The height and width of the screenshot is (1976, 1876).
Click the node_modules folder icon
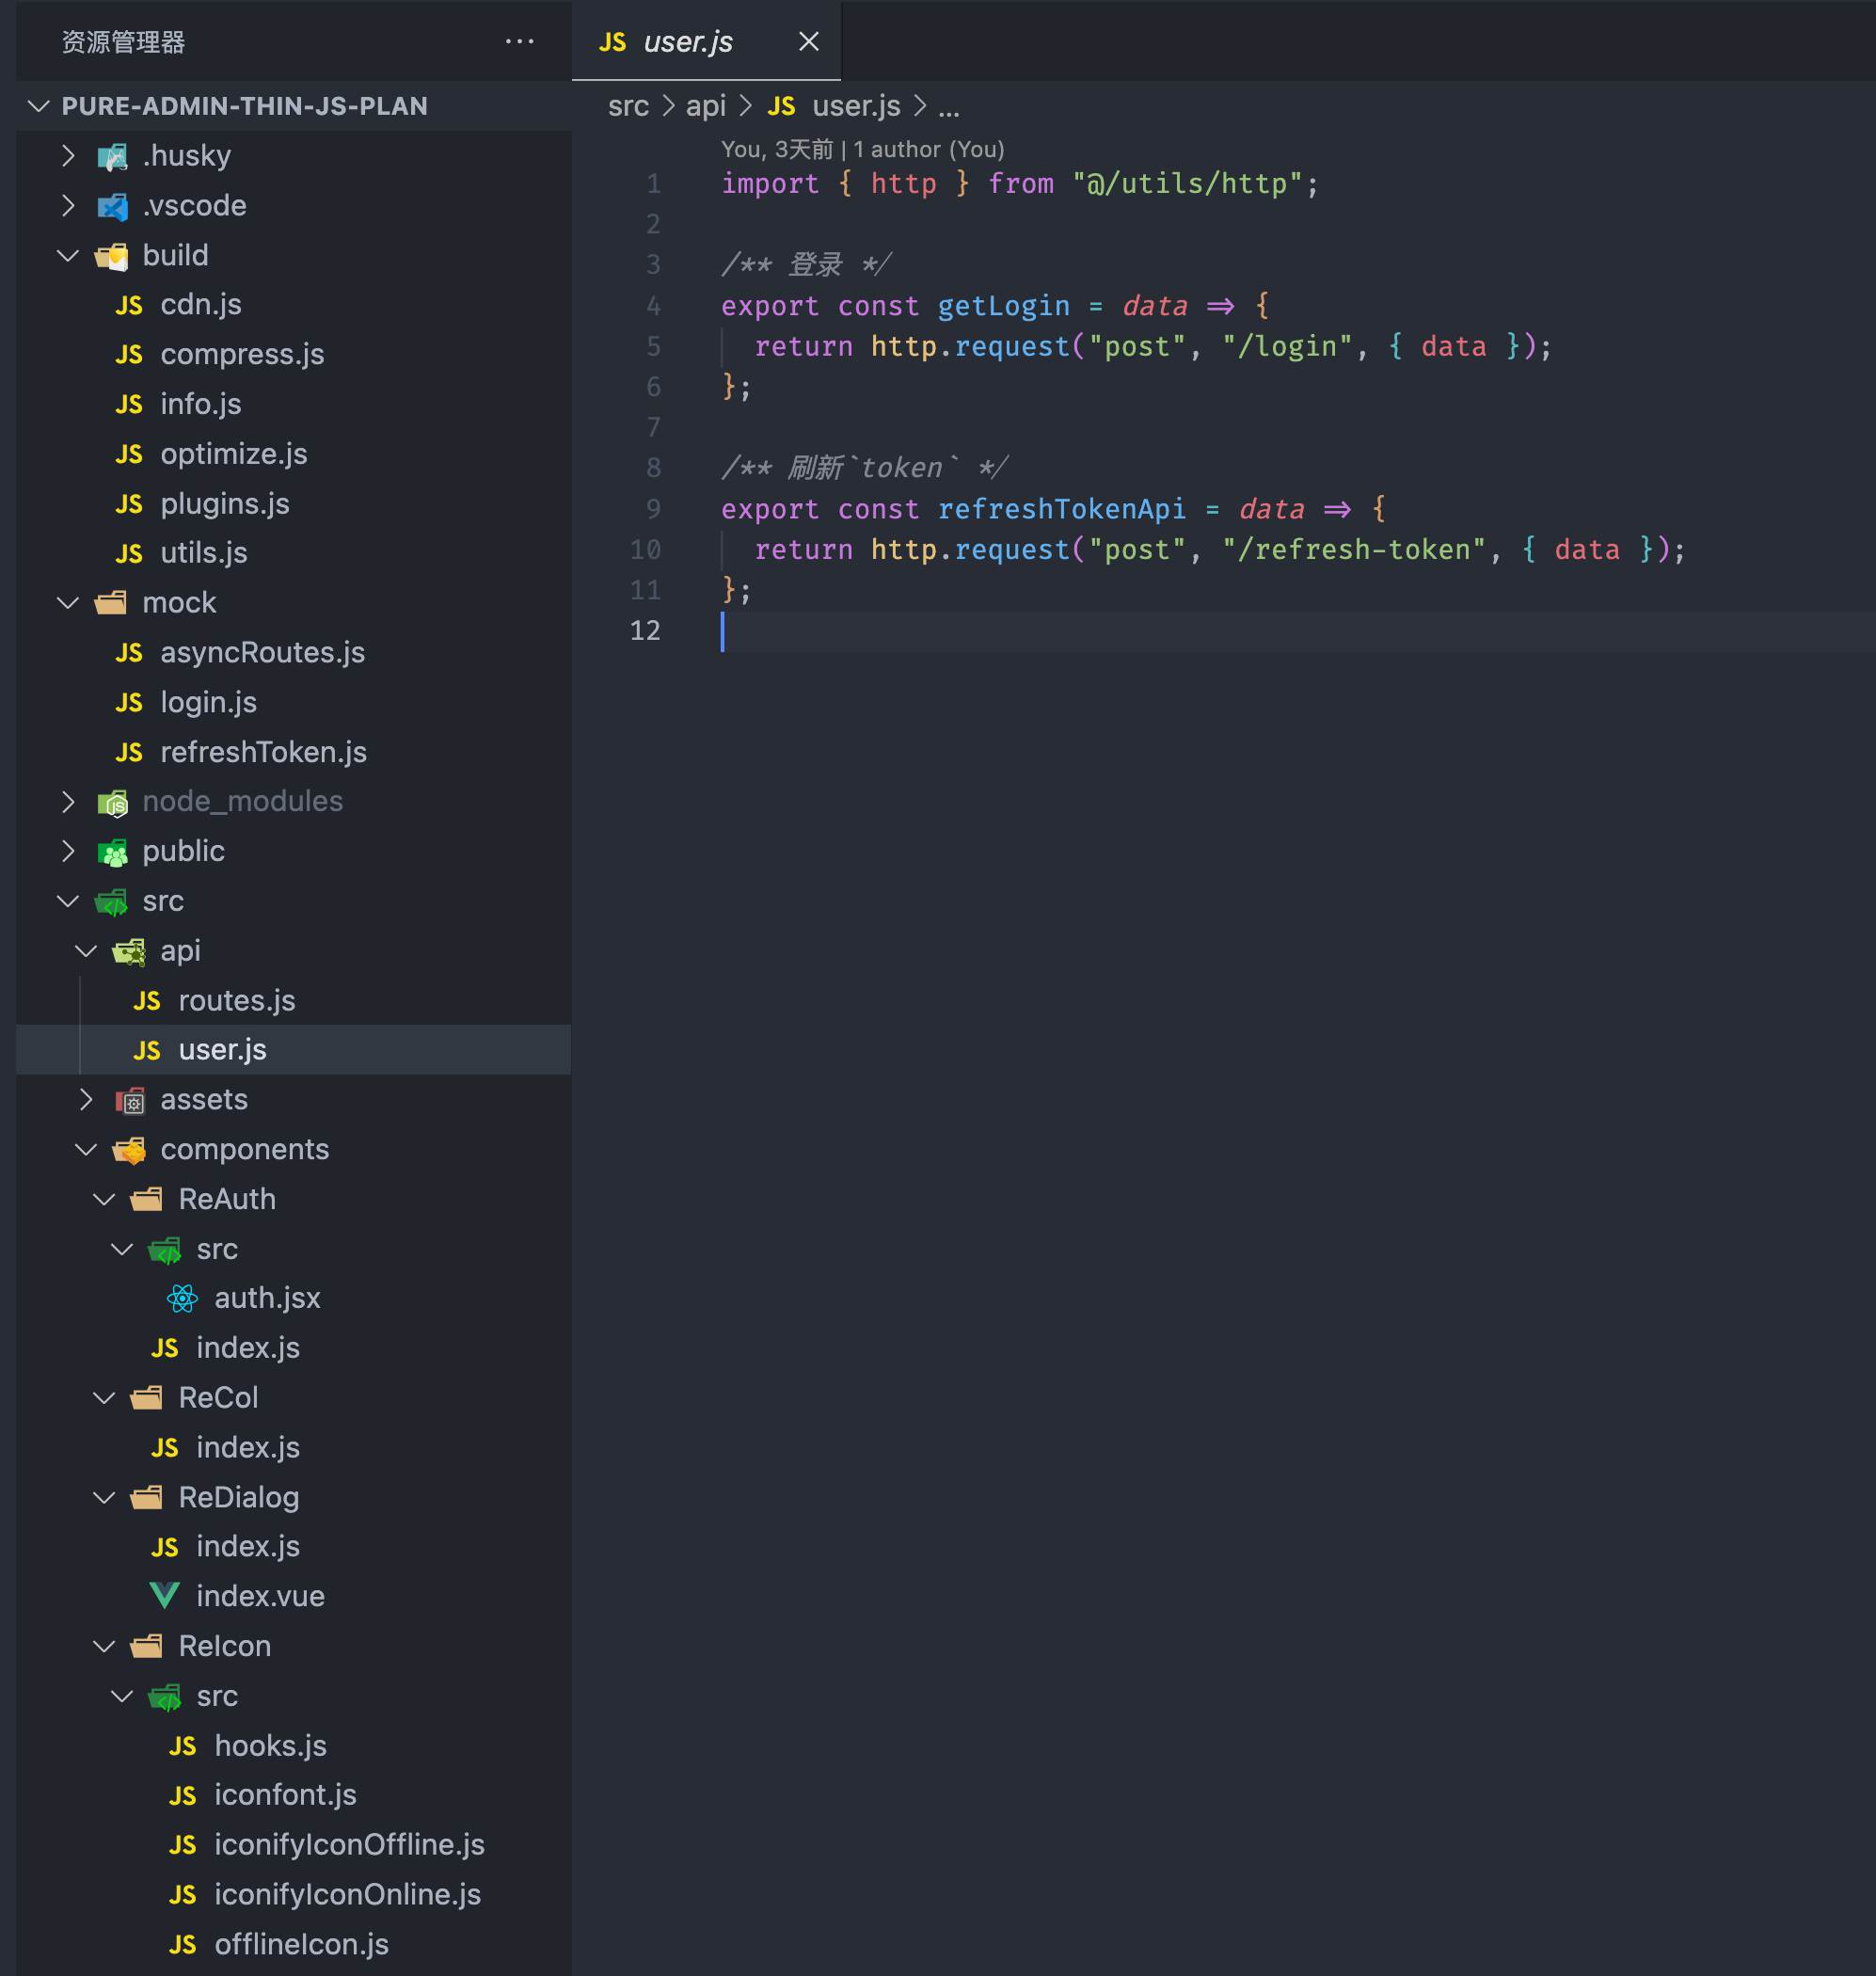click(x=112, y=802)
